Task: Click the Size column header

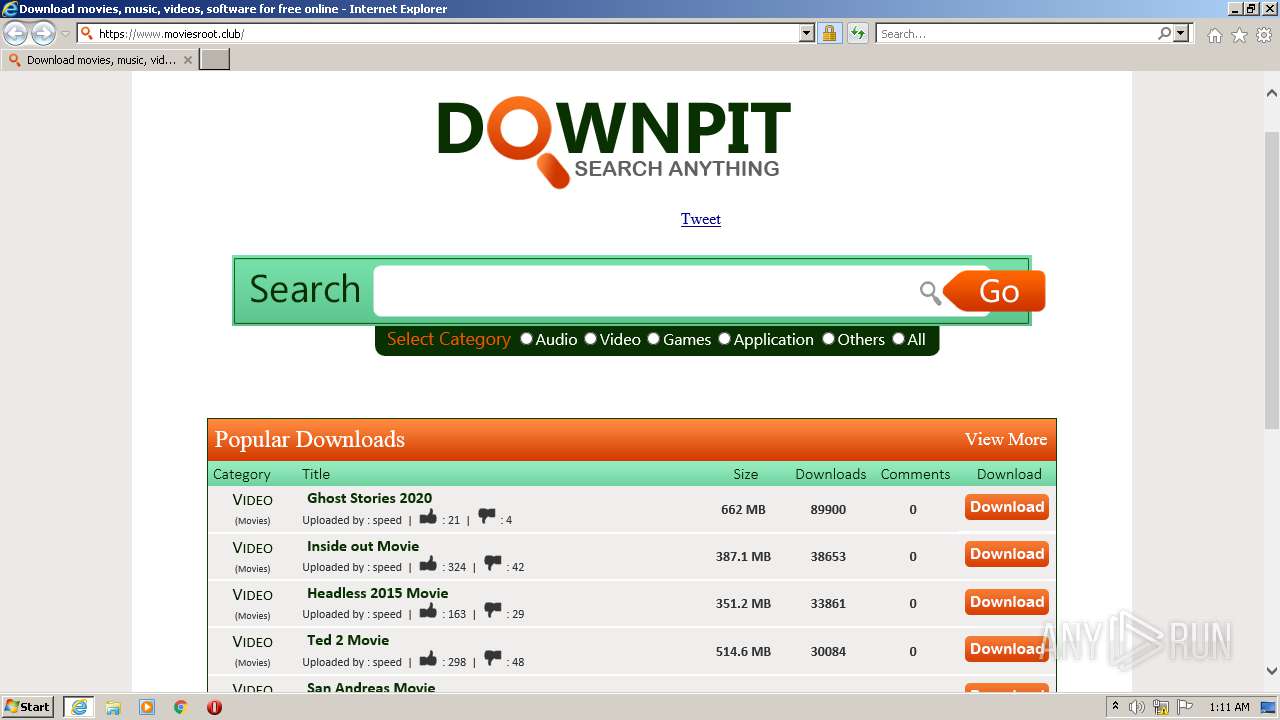Action: pyautogui.click(x=745, y=474)
